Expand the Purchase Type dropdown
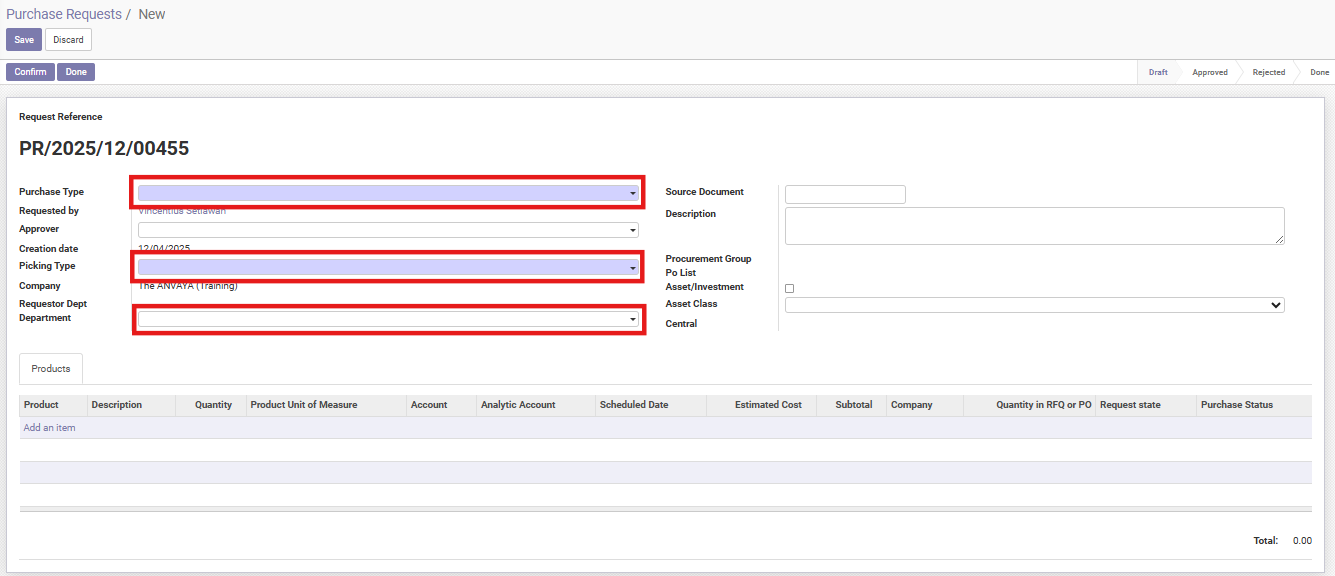The height and width of the screenshot is (576, 1335). point(388,193)
